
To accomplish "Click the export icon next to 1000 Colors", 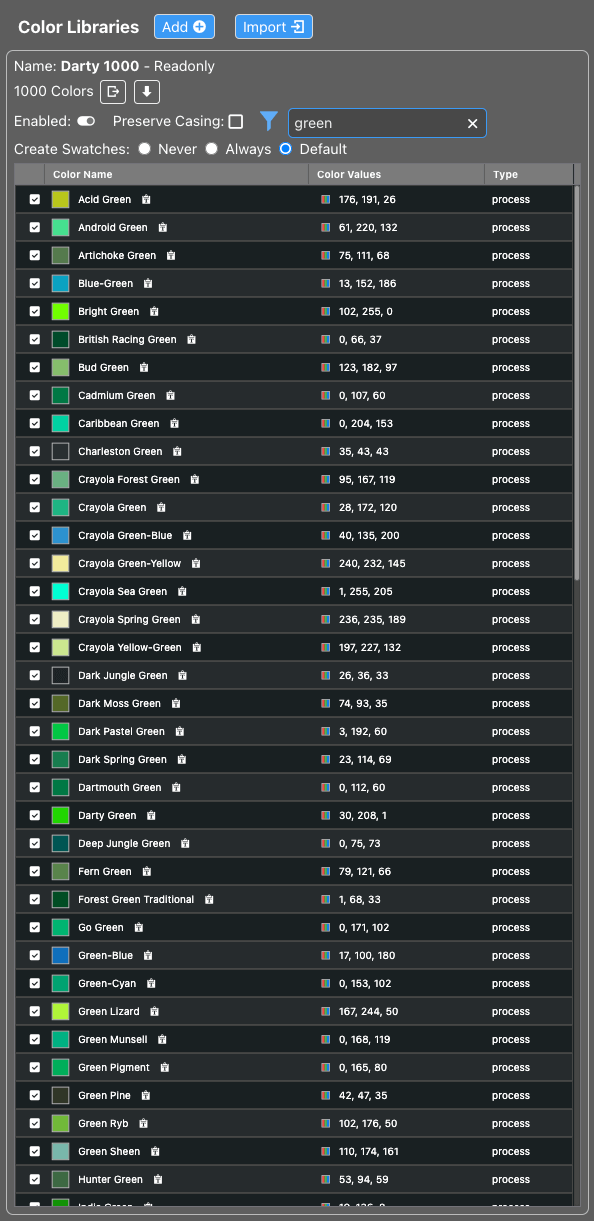I will pos(112,92).
